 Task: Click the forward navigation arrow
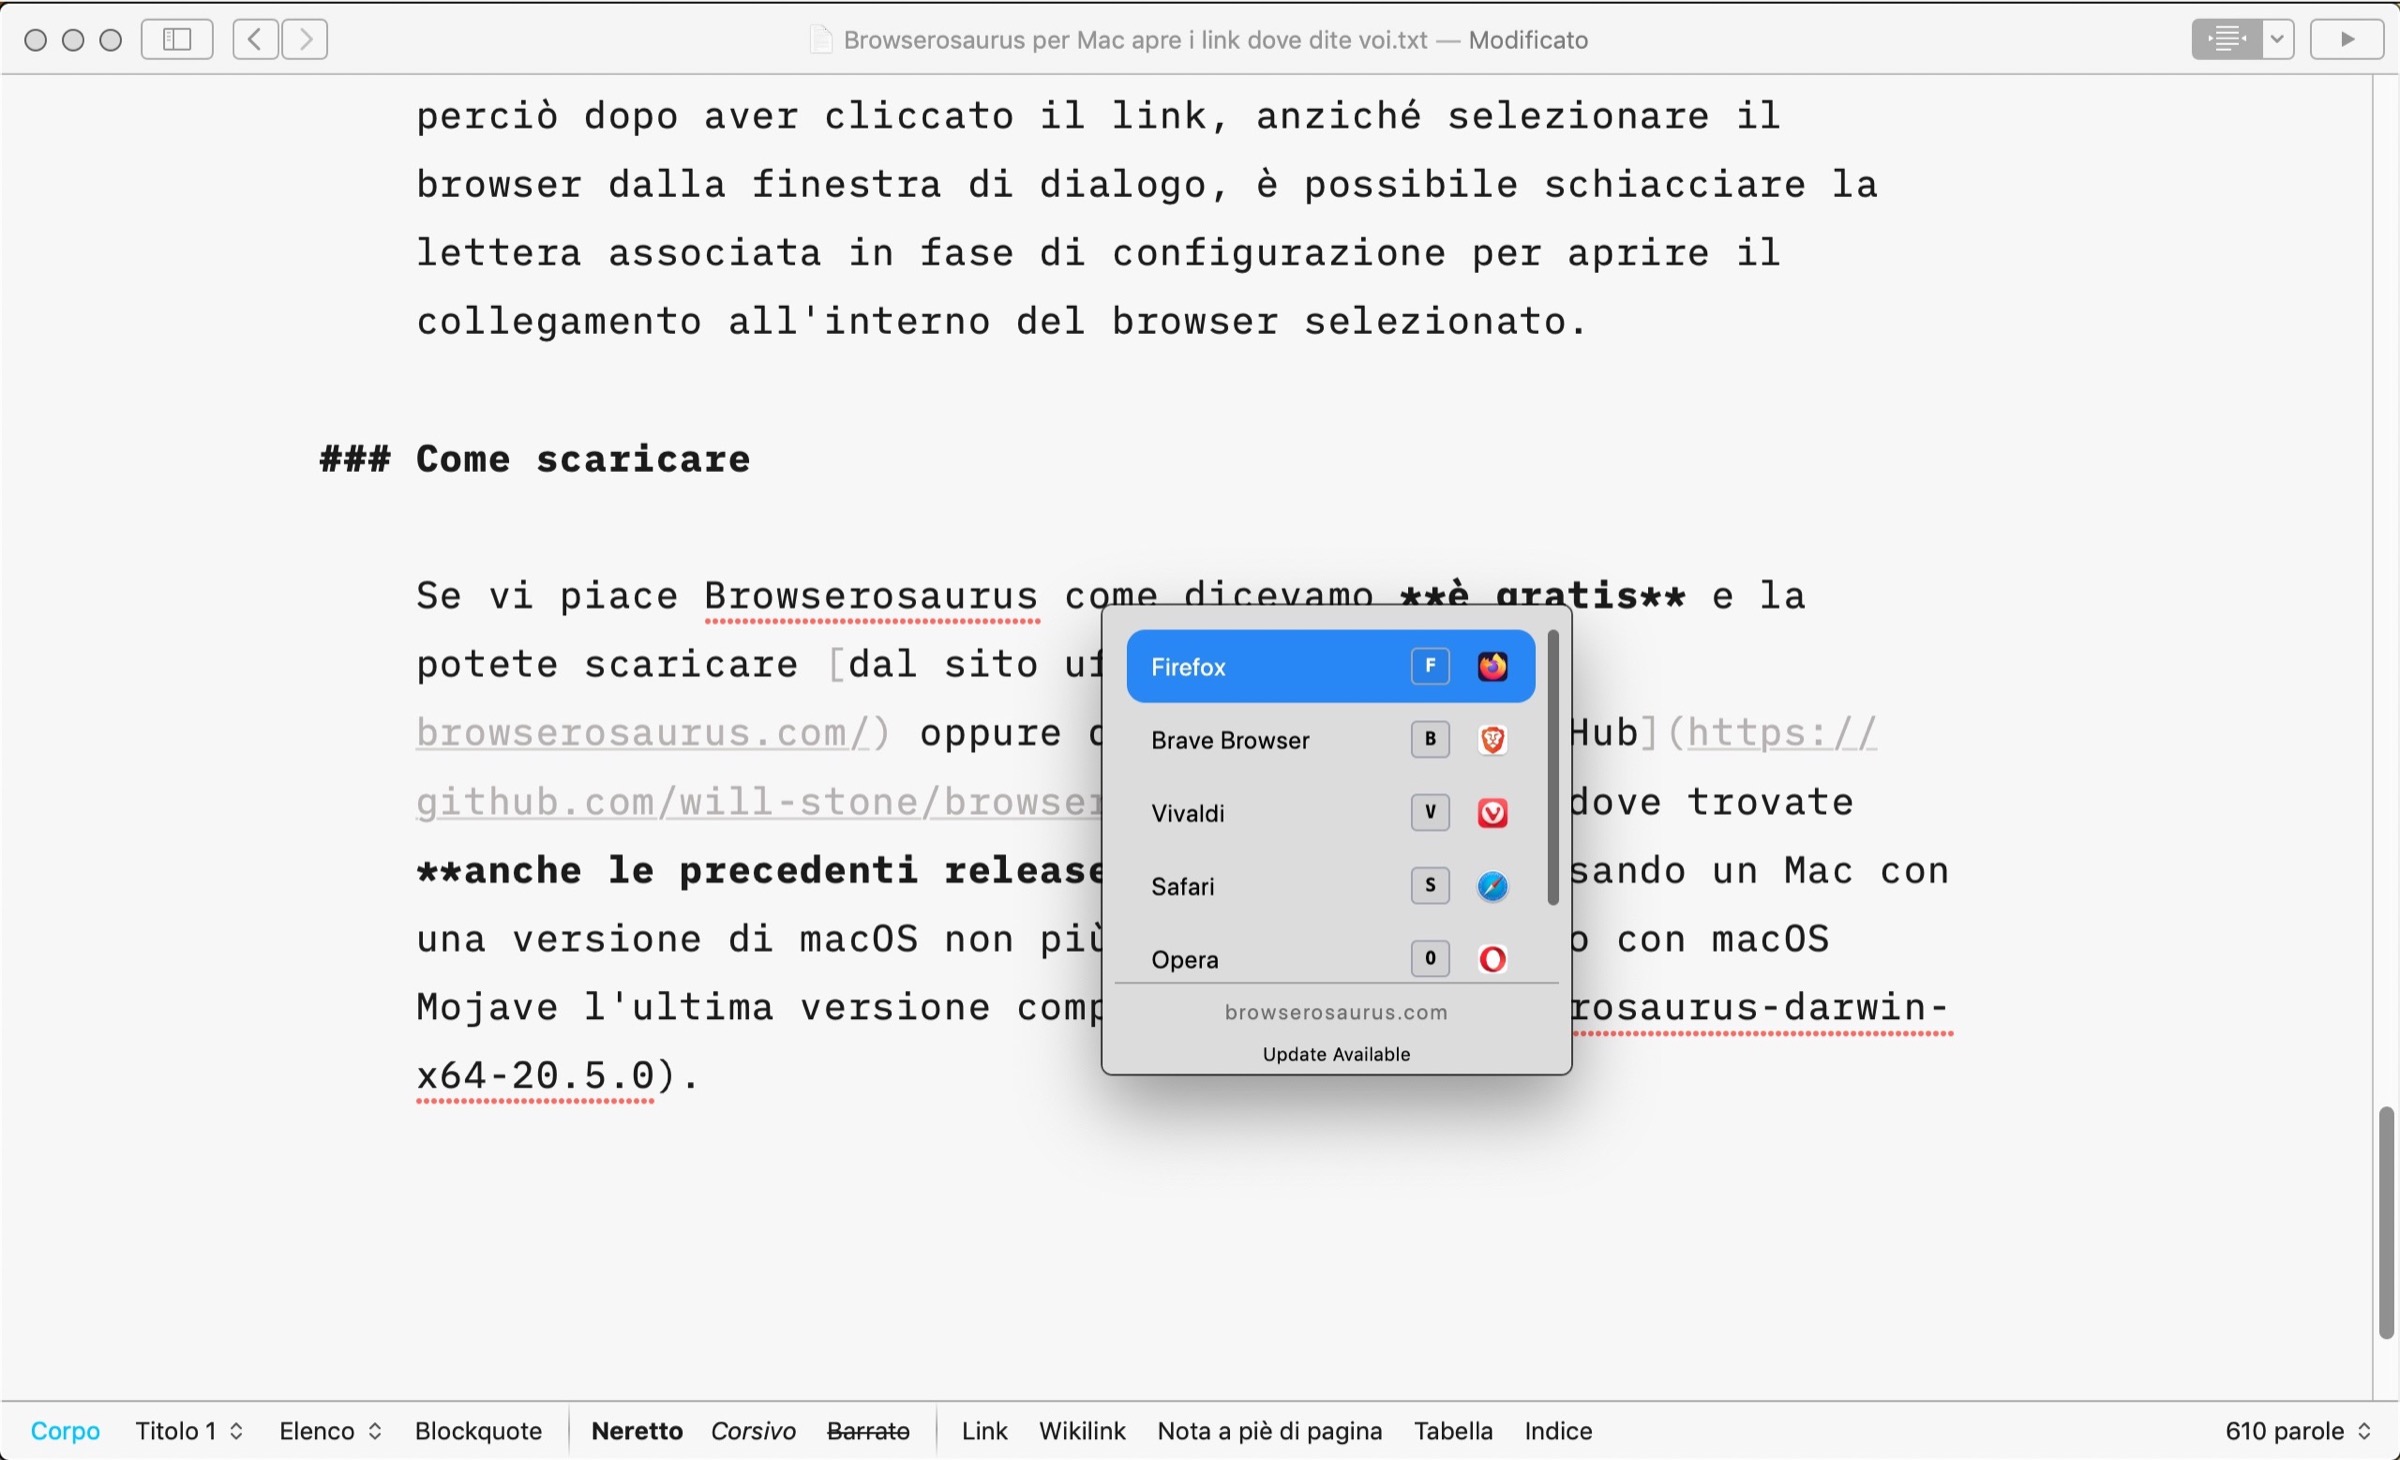(x=305, y=39)
